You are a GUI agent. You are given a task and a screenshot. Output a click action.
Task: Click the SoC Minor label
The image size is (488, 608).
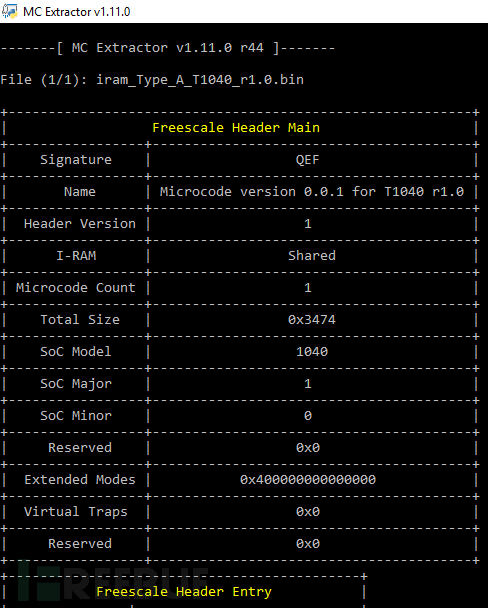[76, 416]
